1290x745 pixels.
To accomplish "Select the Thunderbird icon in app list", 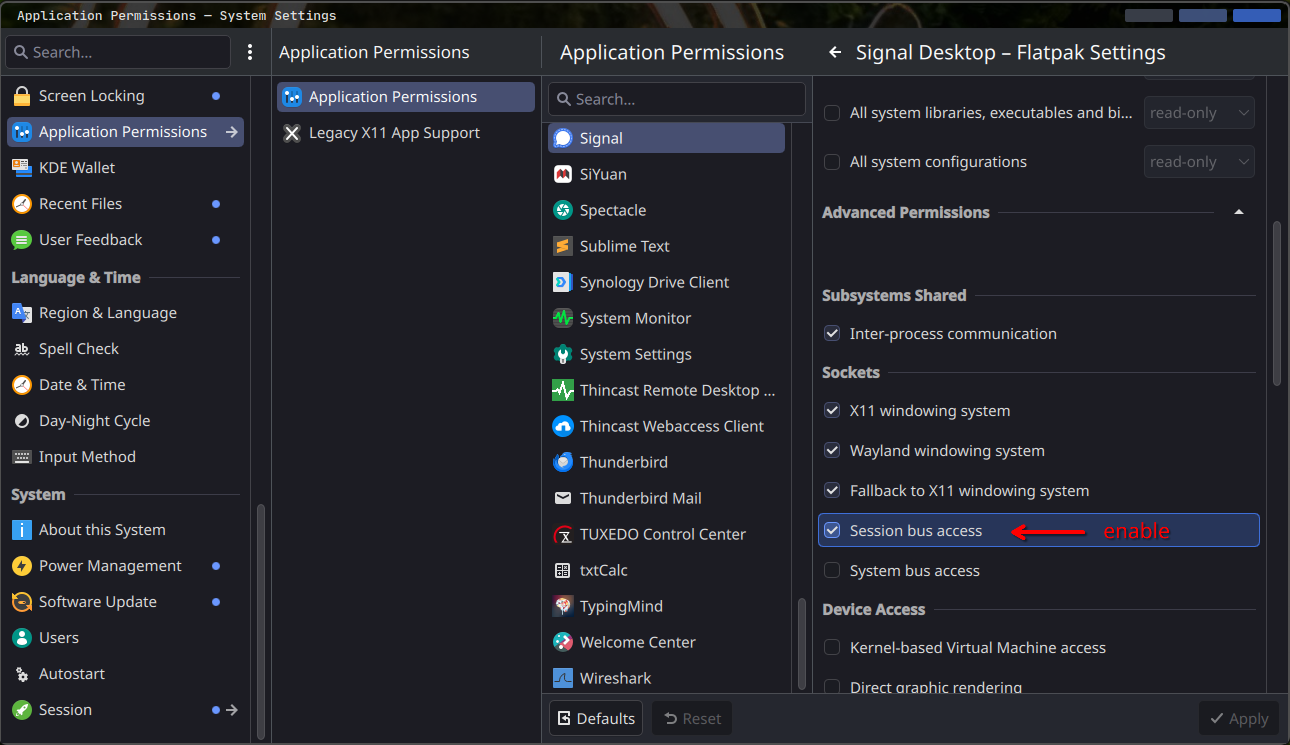I will click(x=562, y=462).
